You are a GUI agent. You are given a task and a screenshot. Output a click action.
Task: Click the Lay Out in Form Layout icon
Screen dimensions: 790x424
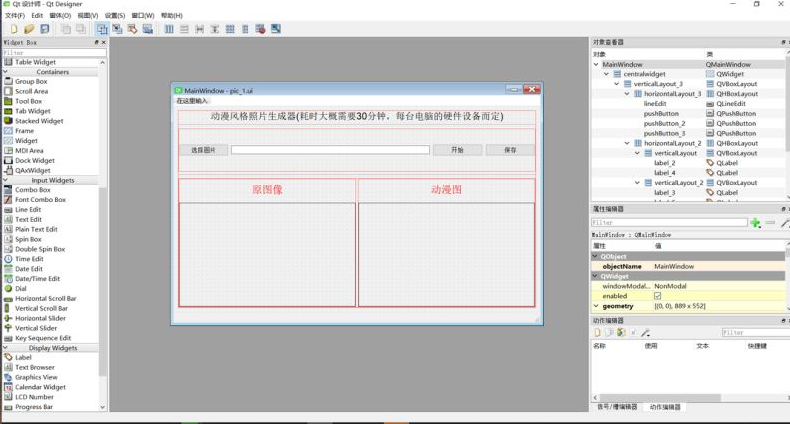pyautogui.click(x=245, y=29)
